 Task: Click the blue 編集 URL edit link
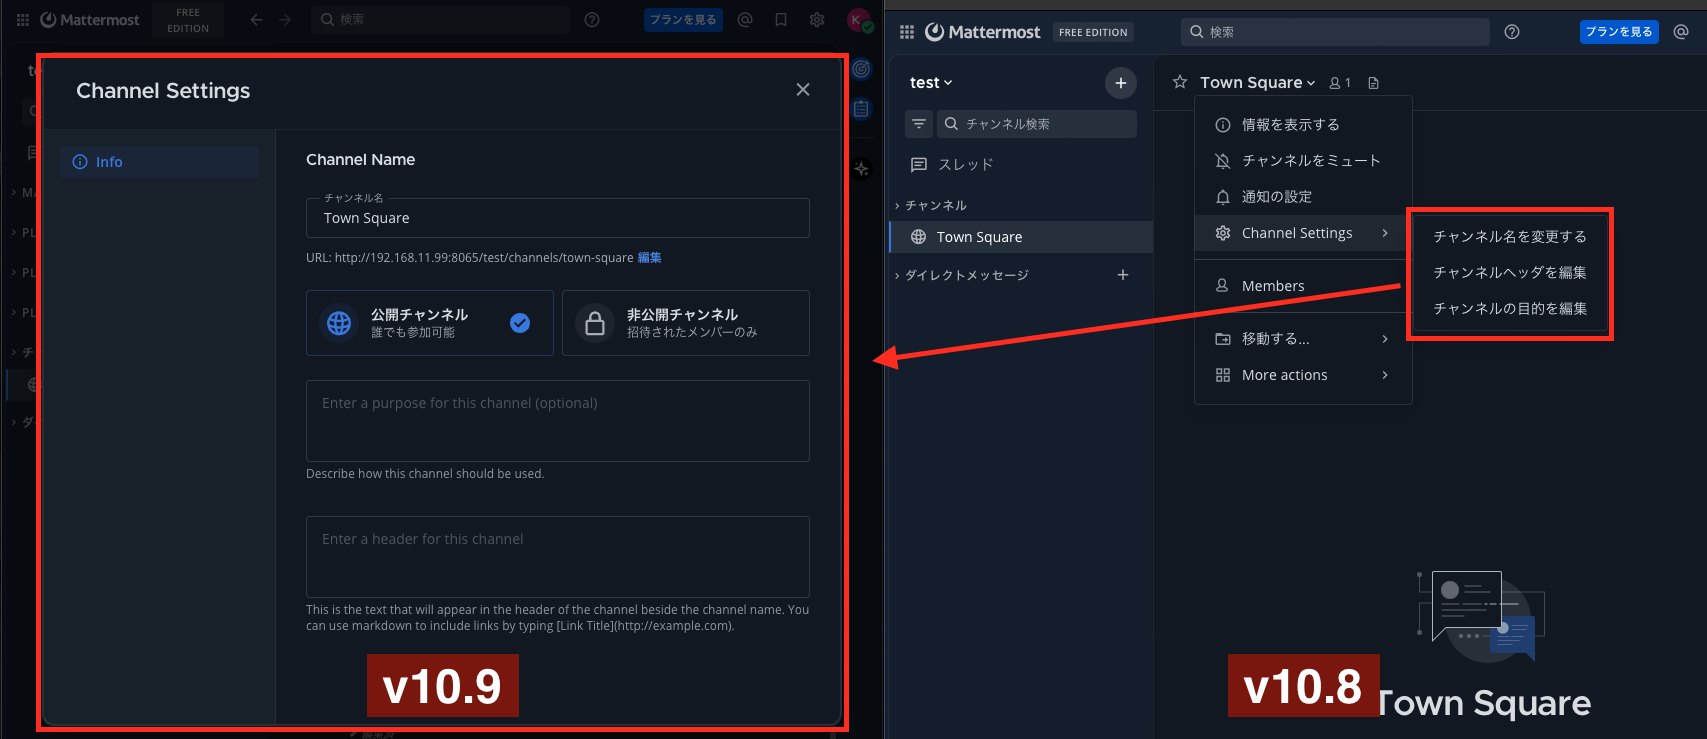click(x=650, y=258)
